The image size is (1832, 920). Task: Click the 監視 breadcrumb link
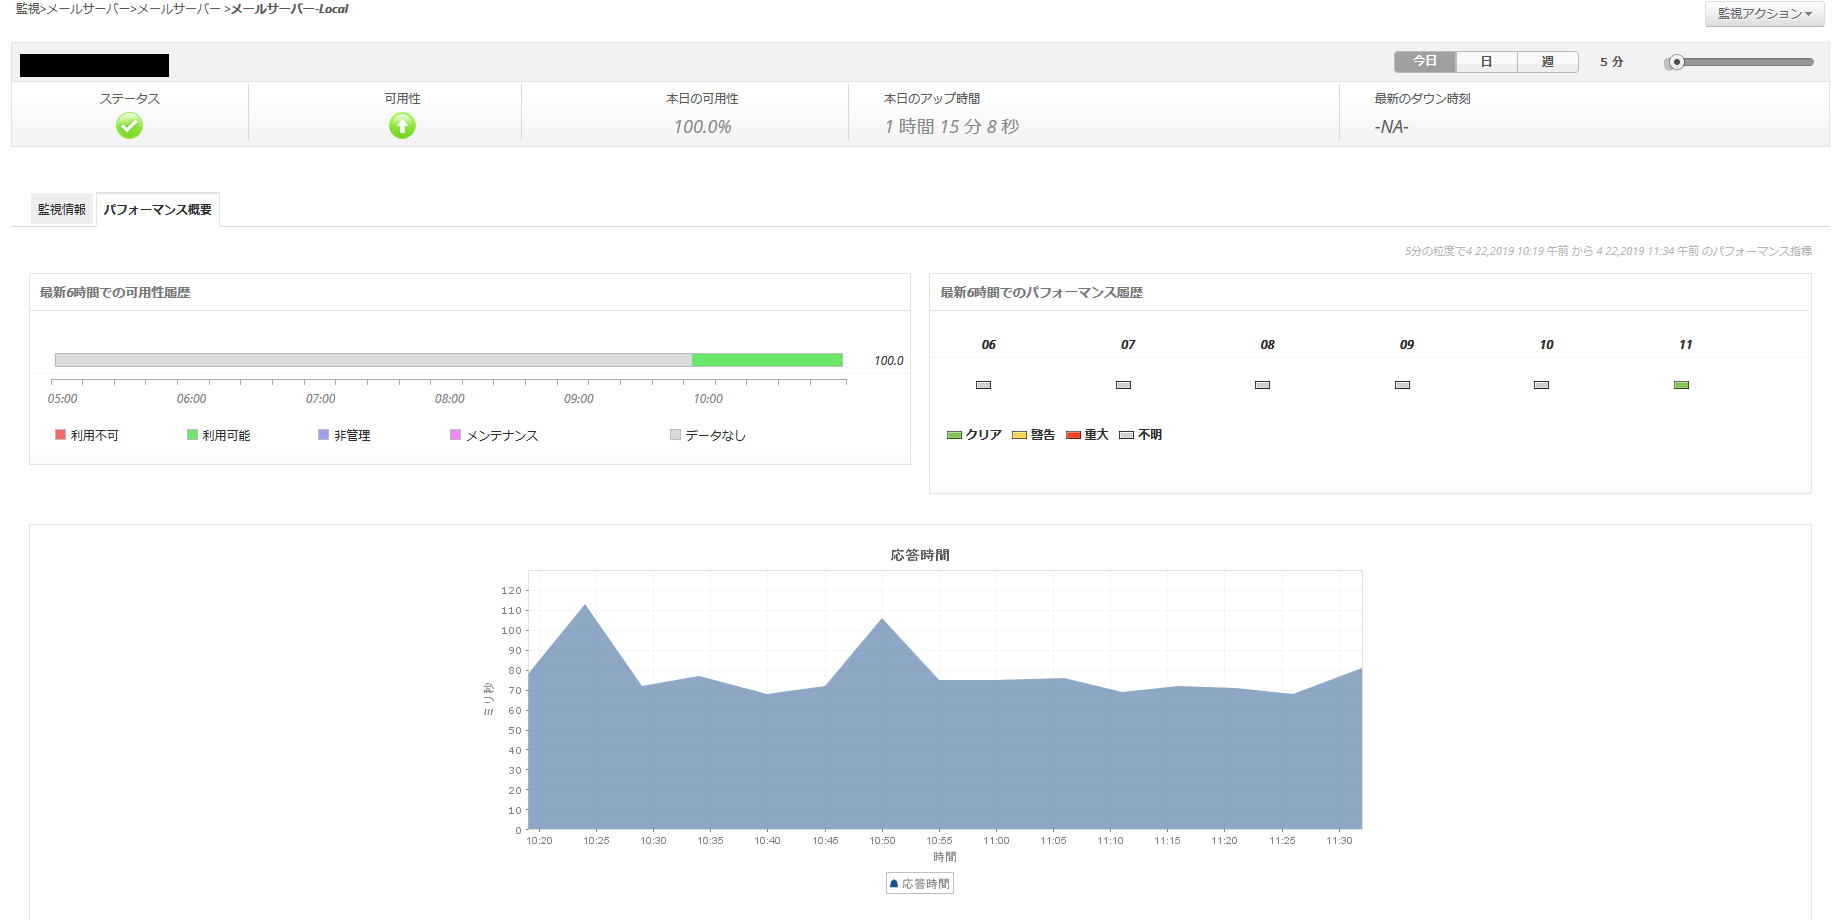click(27, 9)
